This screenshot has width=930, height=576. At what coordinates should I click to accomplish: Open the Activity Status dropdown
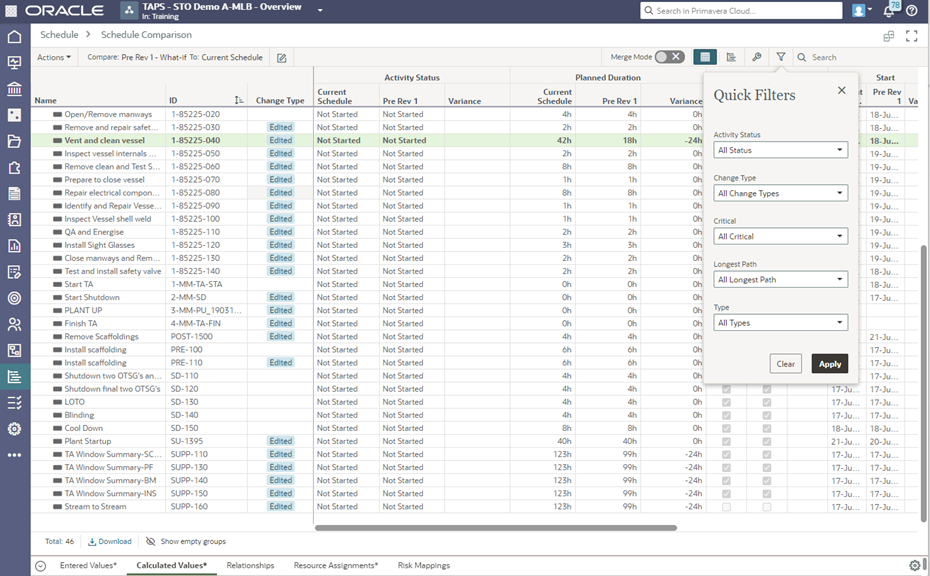click(781, 151)
